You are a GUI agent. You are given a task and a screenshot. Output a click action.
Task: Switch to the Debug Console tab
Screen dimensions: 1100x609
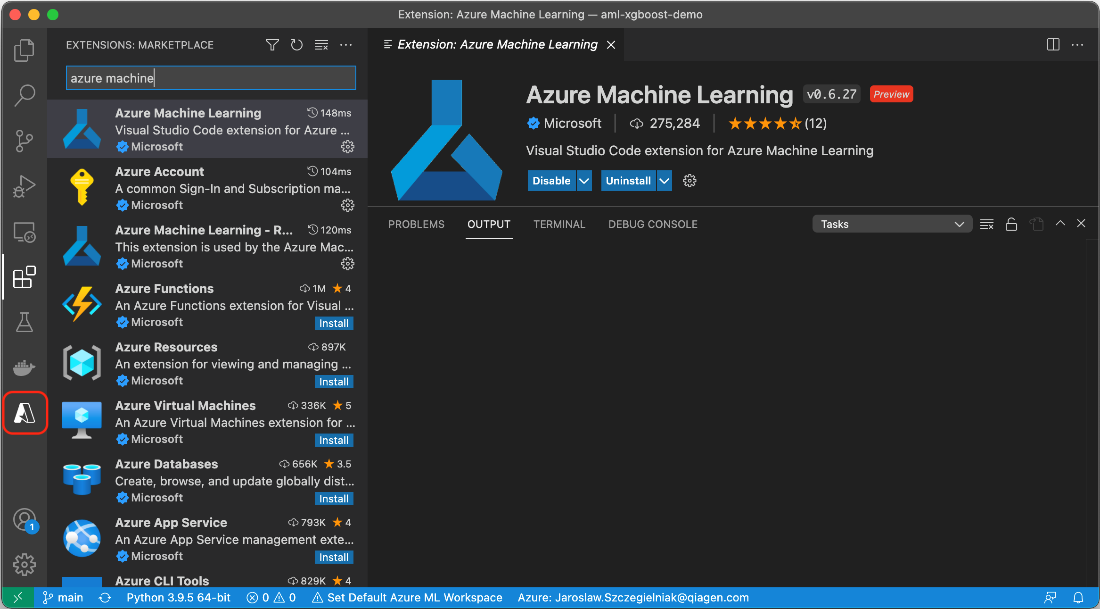[x=653, y=225]
